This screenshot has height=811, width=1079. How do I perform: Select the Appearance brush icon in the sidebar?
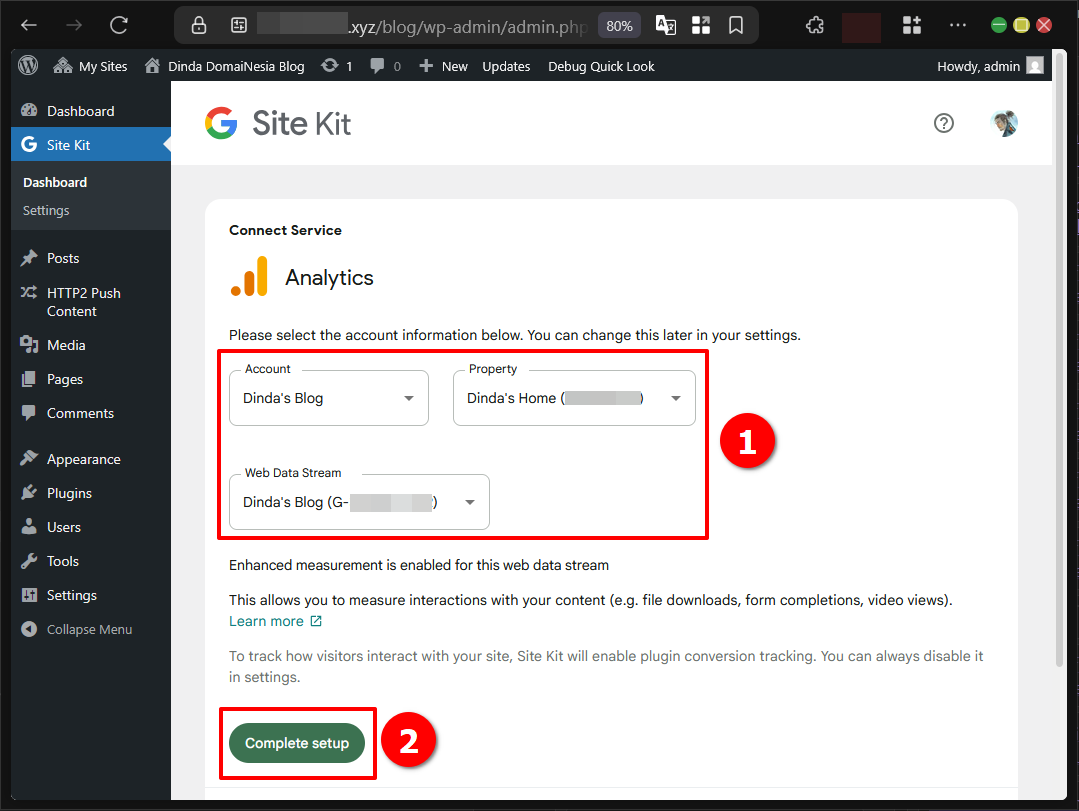click(30, 458)
